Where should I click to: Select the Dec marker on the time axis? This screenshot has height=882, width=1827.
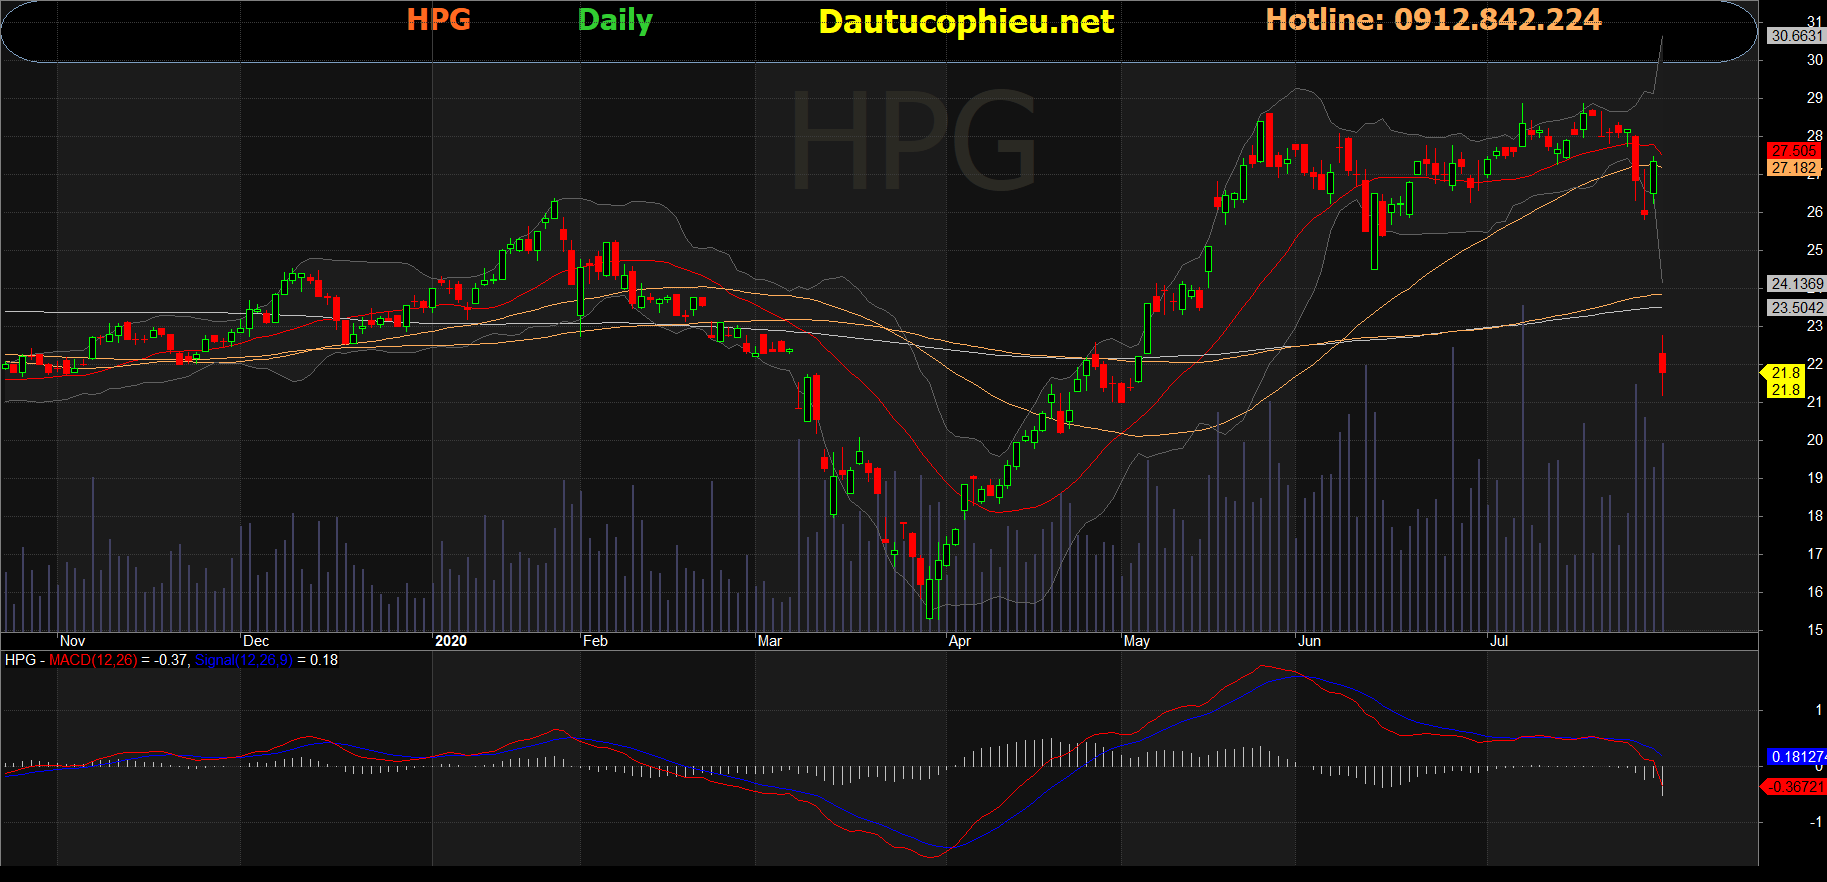[x=256, y=641]
